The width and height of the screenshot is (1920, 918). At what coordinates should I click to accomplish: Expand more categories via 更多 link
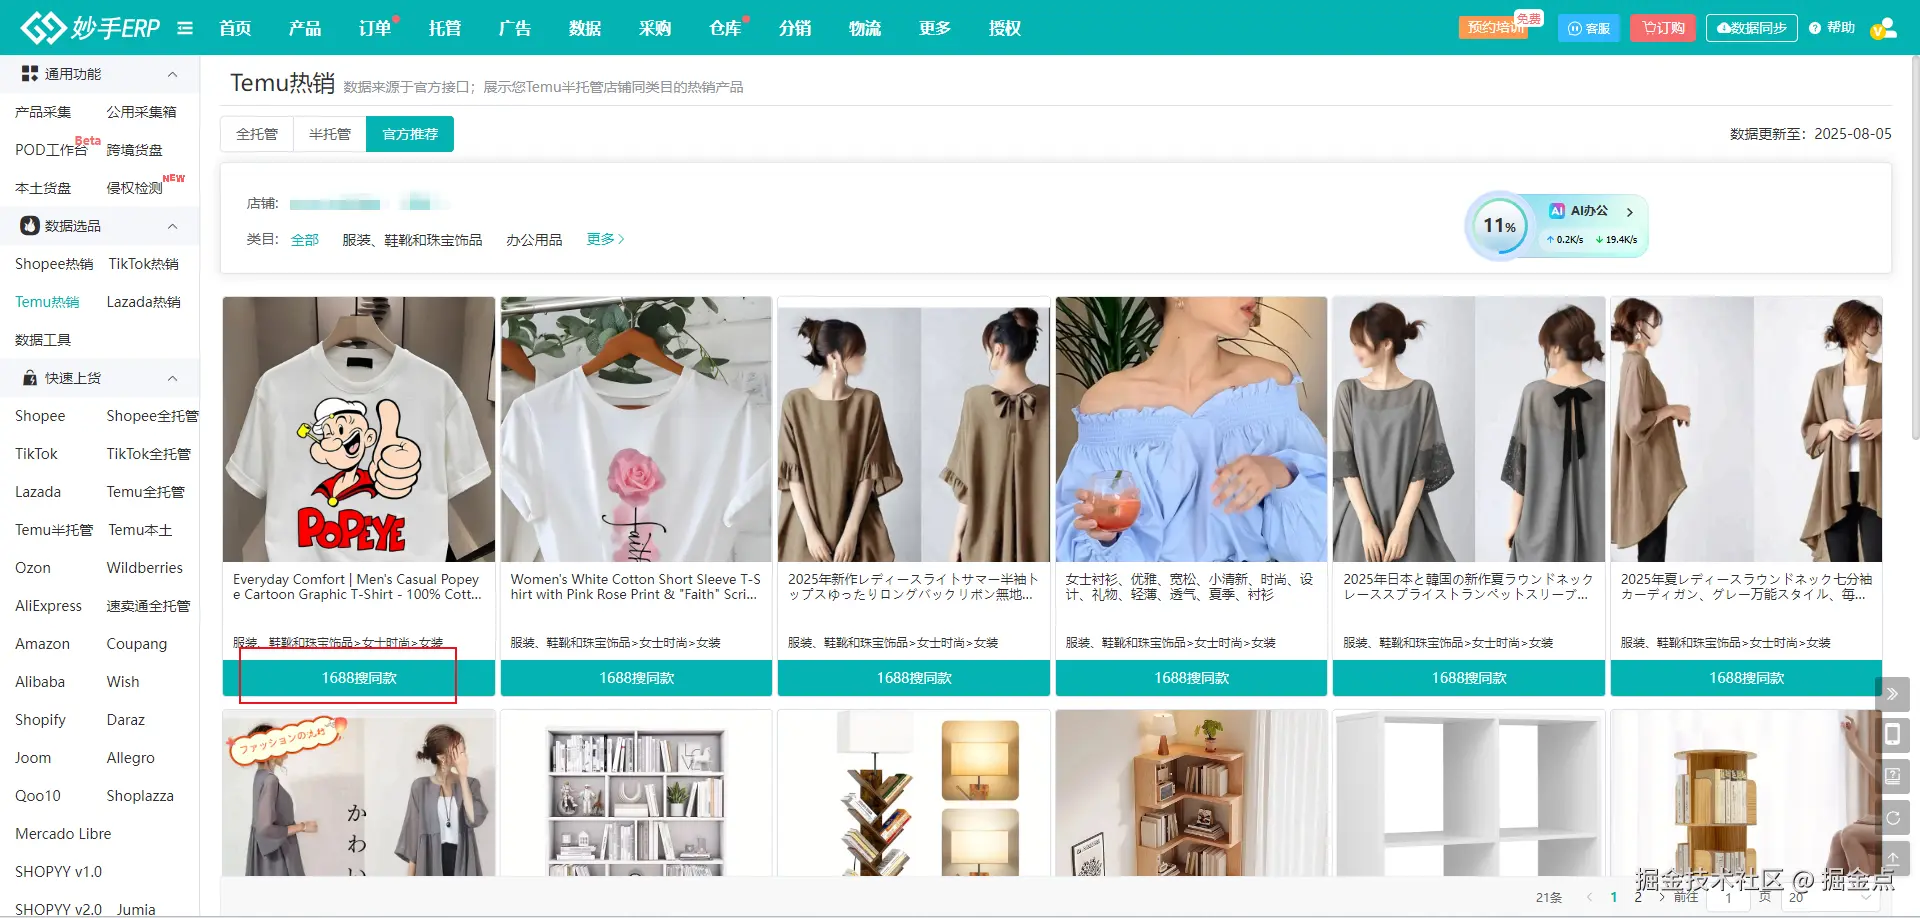coord(605,239)
